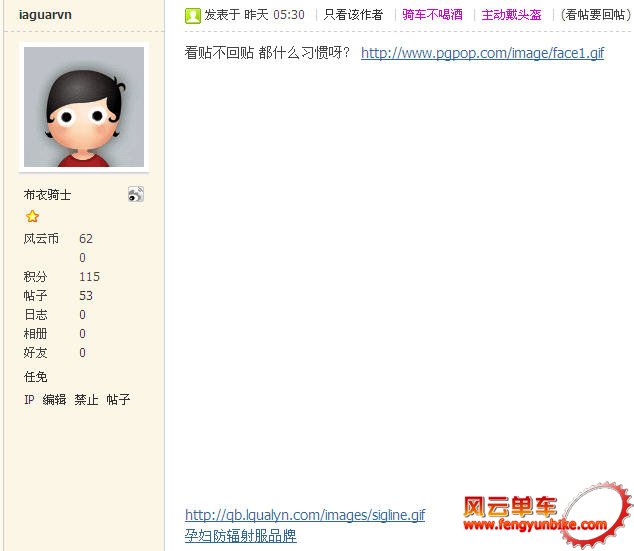The image size is (634, 551).
Task: Open the 好友 count value
Action: tap(82, 353)
